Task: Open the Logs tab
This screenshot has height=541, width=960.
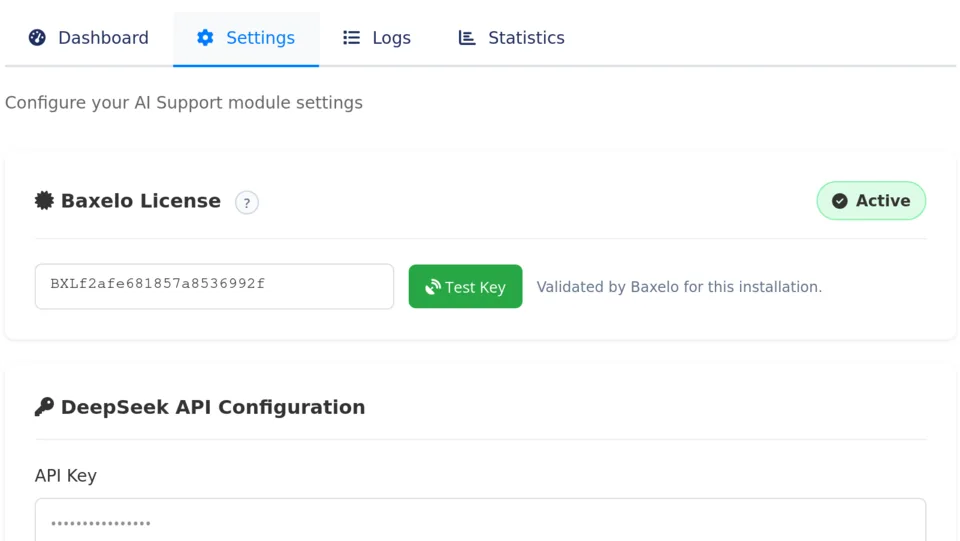Action: click(x=377, y=38)
